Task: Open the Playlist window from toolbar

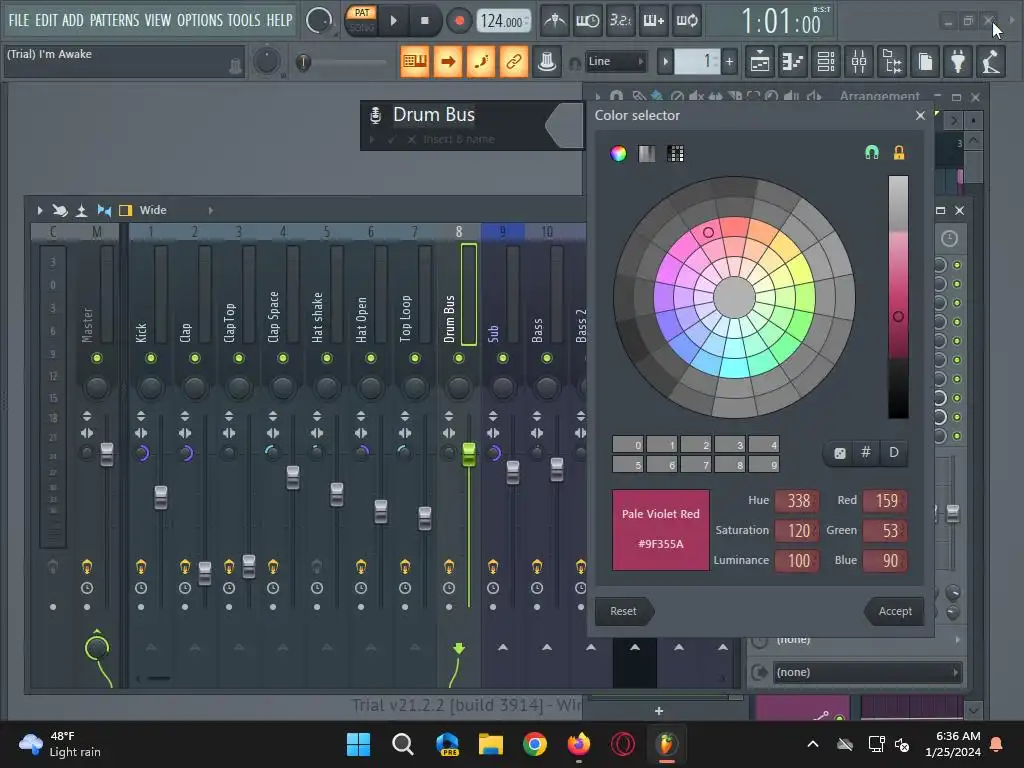Action: (760, 61)
